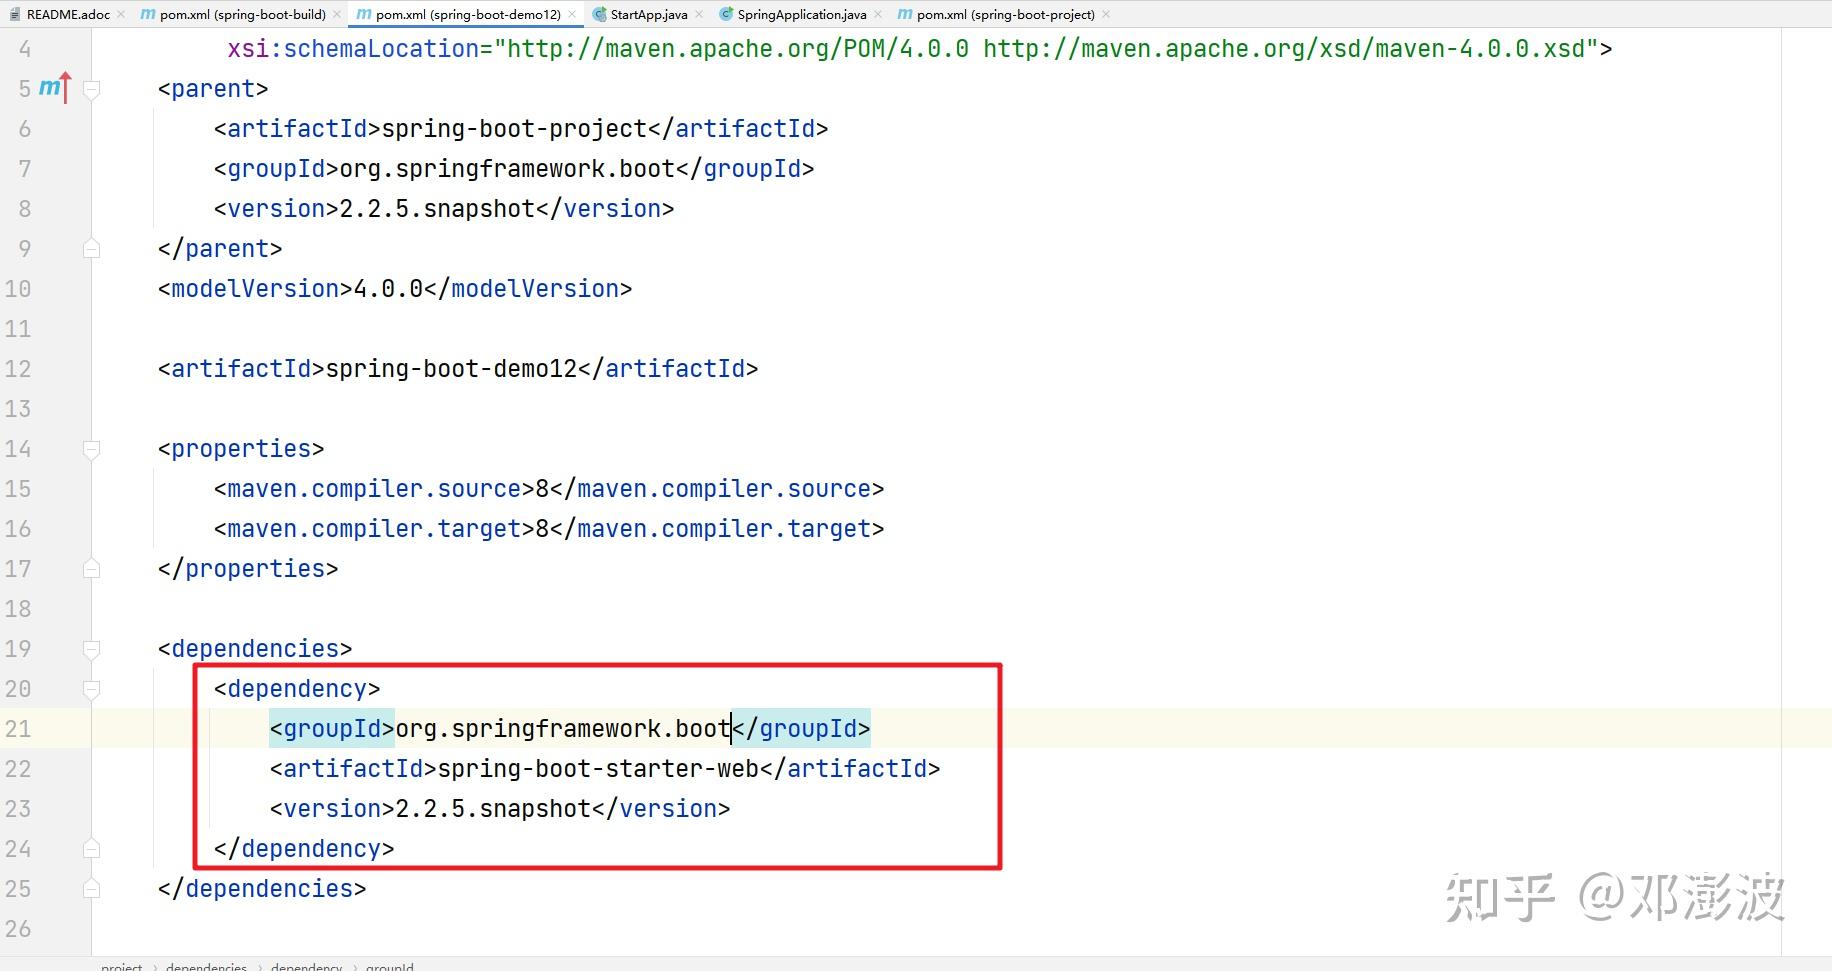The width and height of the screenshot is (1832, 971).
Task: Click the Java class icon on StartApp.java tab
Action: tap(599, 14)
